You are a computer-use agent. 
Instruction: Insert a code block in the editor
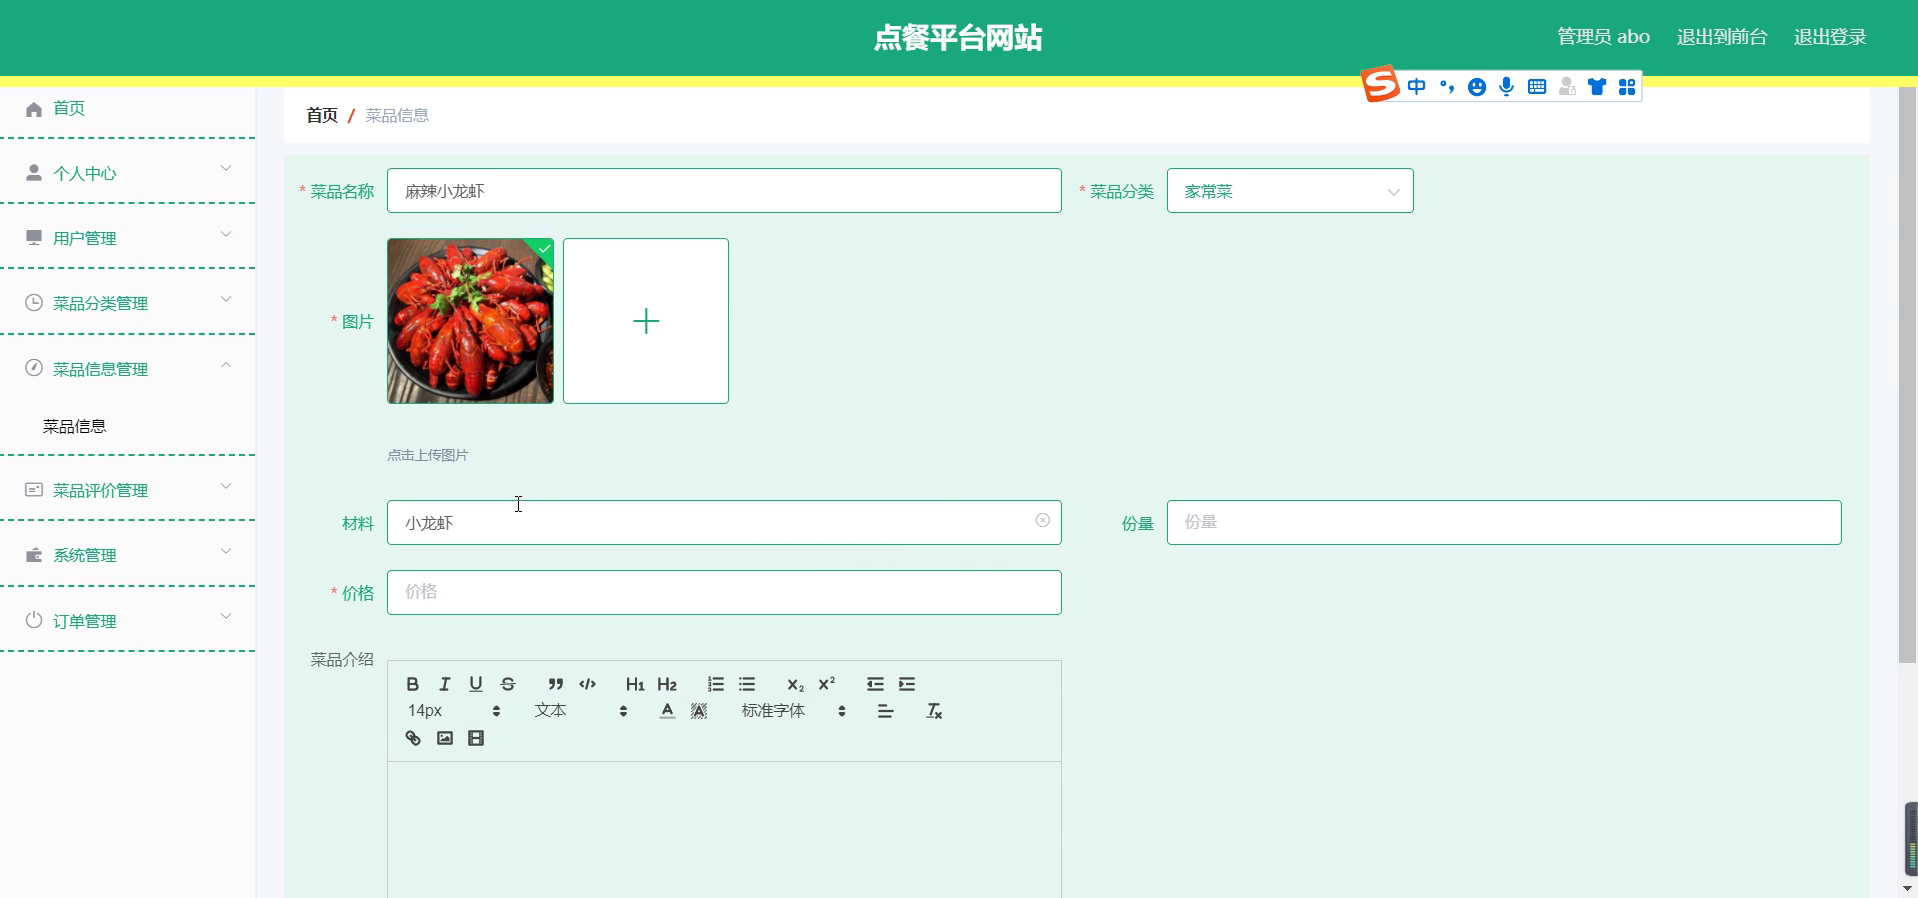click(587, 684)
